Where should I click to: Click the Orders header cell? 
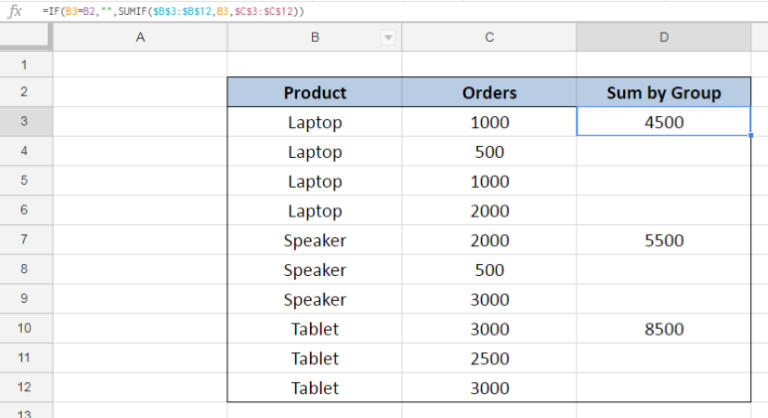pyautogui.click(x=489, y=92)
